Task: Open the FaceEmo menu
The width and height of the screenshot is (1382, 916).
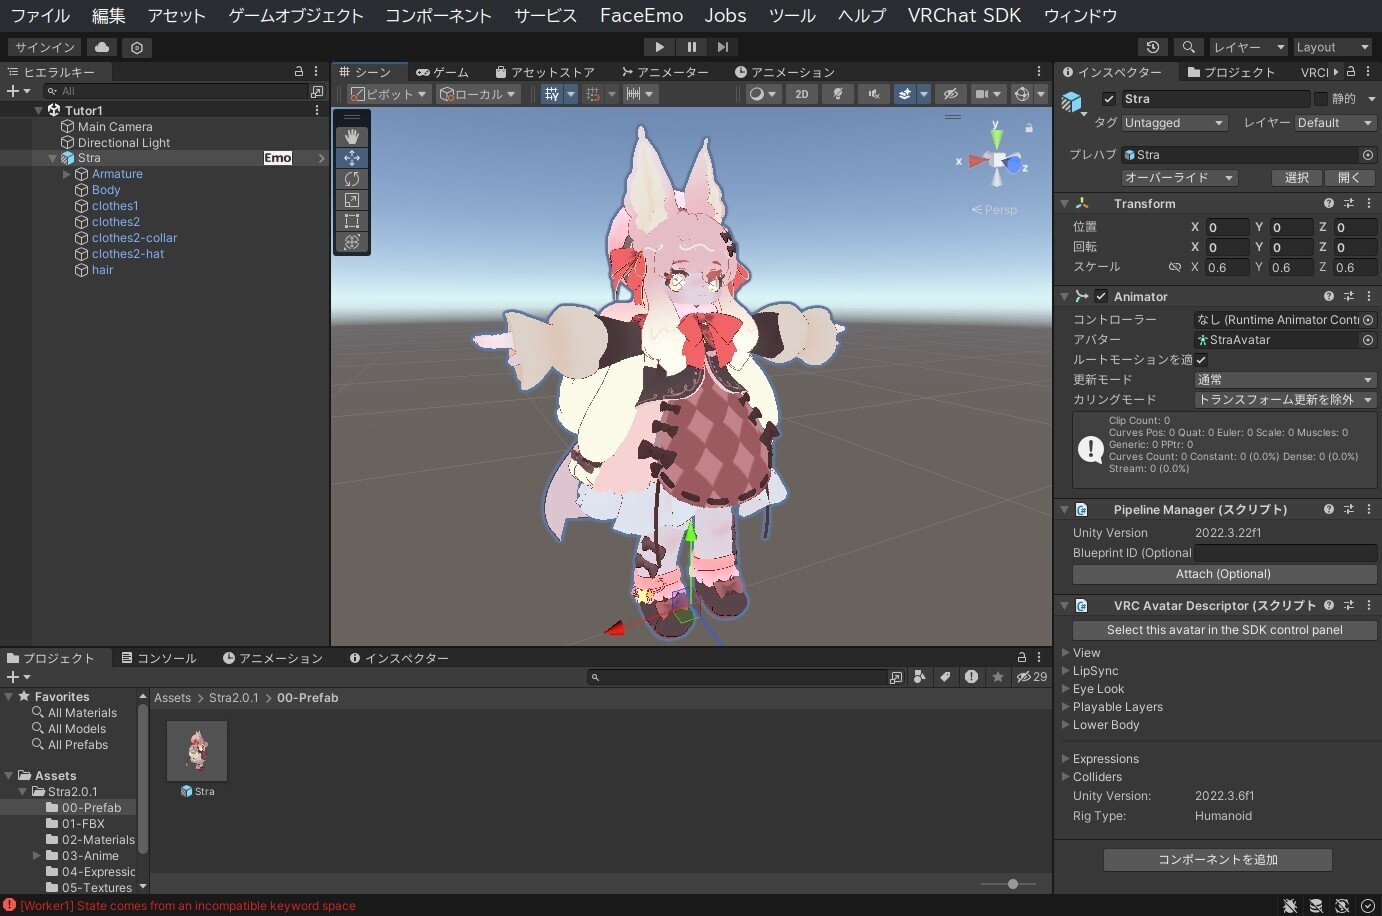Action: pyautogui.click(x=641, y=15)
